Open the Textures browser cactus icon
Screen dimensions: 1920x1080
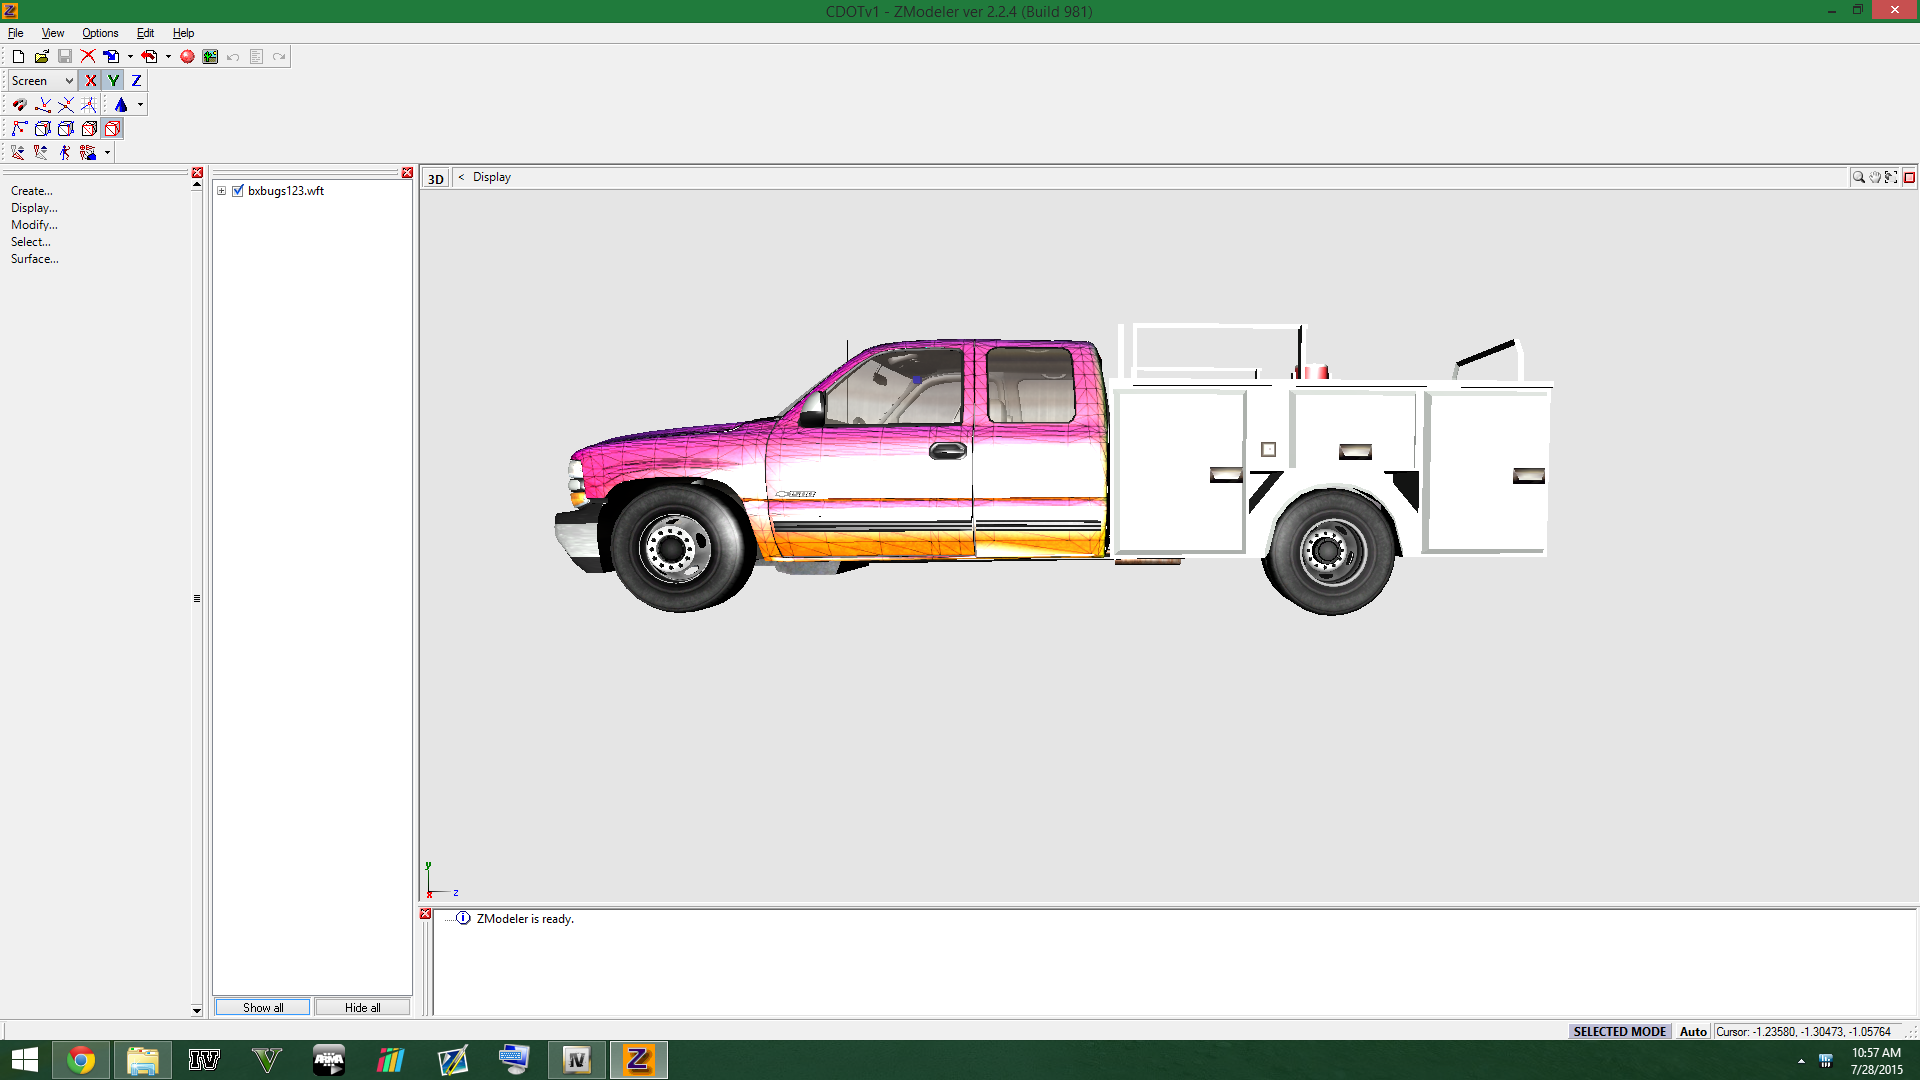(210, 57)
